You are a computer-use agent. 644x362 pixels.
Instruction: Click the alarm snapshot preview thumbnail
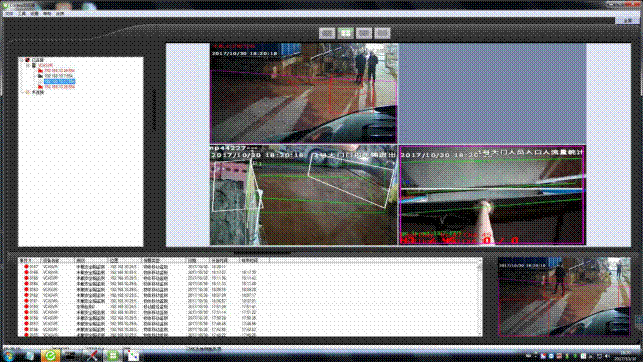click(564, 297)
